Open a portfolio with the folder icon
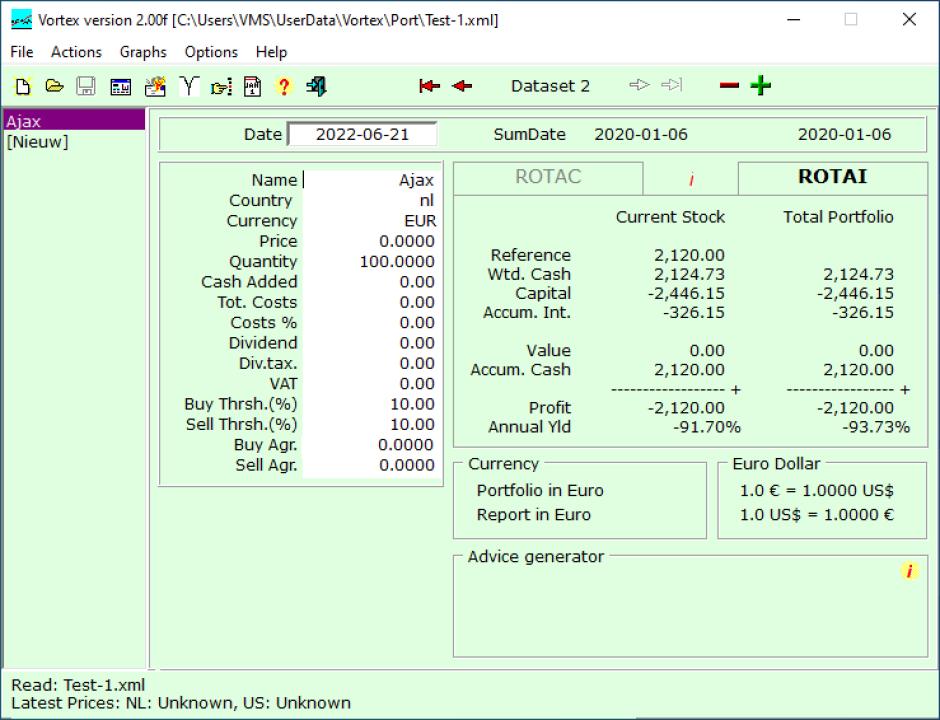The height and width of the screenshot is (720, 940). pyautogui.click(x=54, y=86)
